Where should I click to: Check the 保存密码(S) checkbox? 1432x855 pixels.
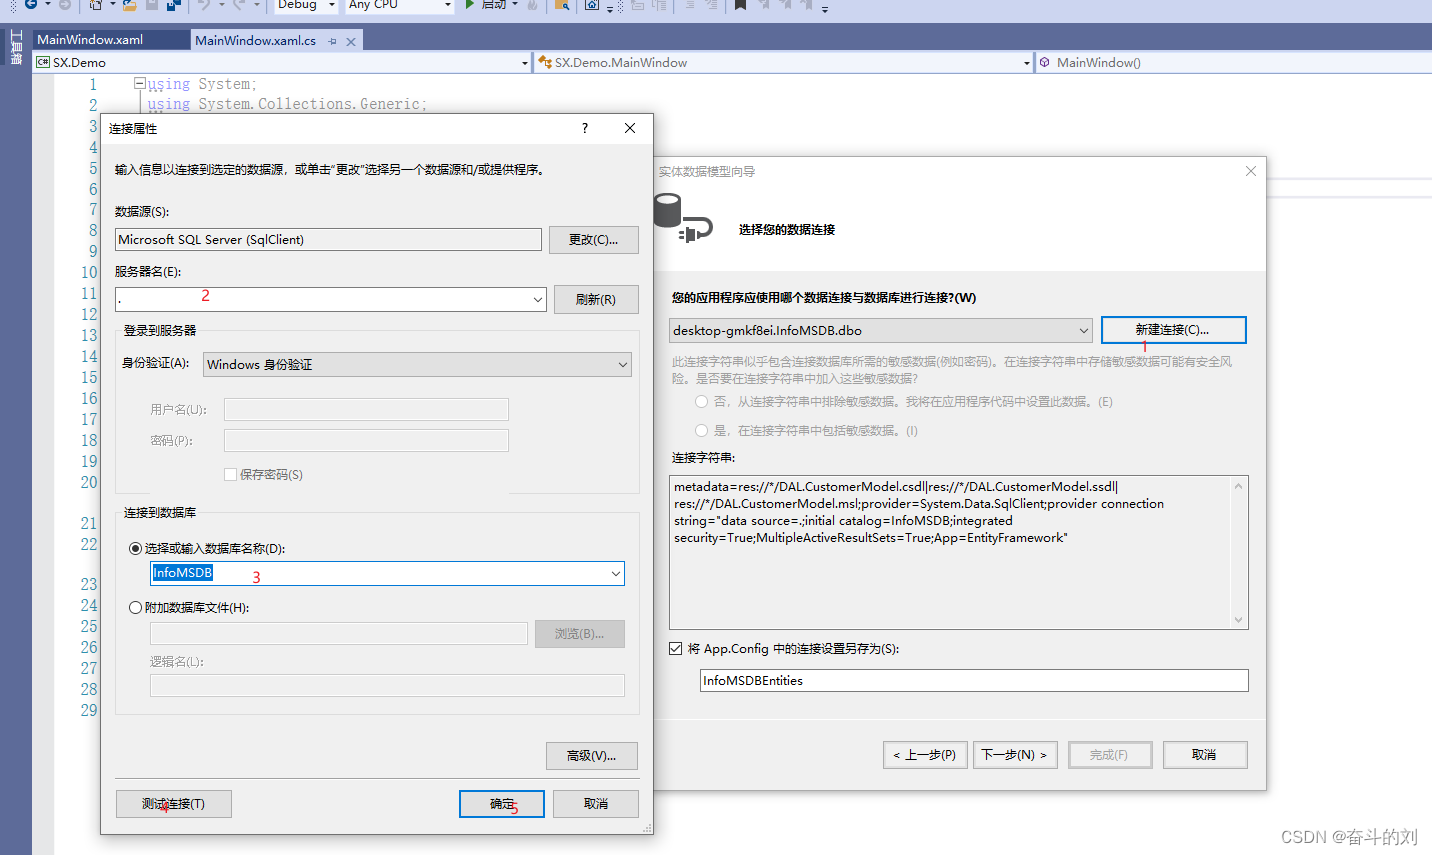pos(231,474)
